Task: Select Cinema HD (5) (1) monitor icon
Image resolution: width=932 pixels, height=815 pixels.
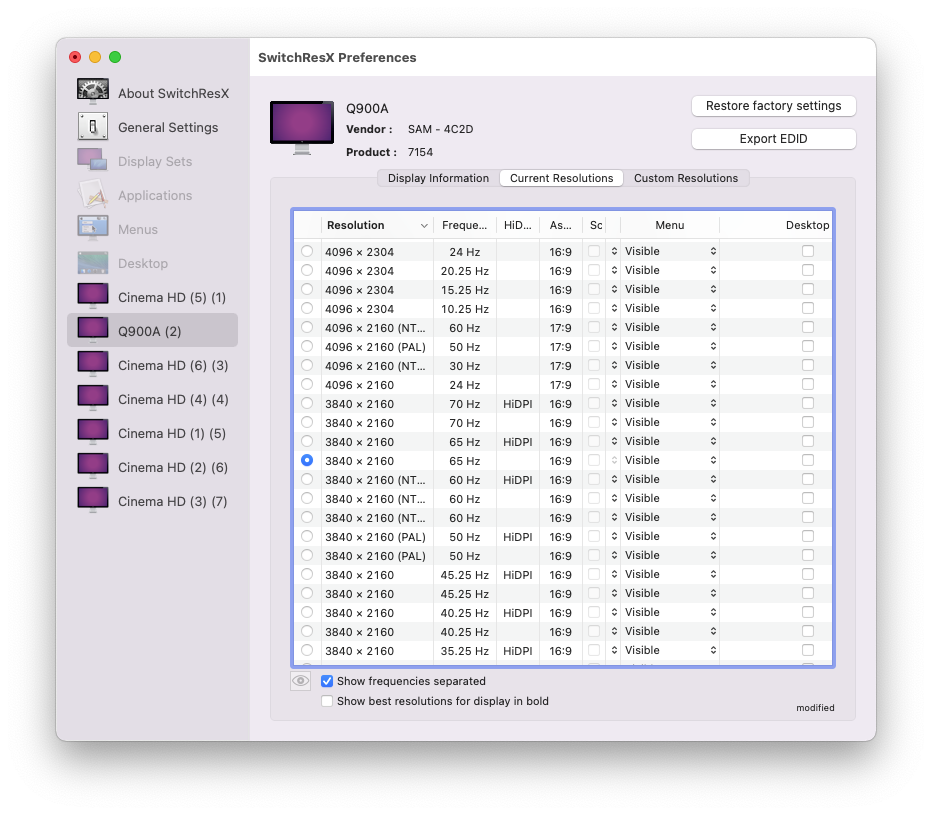Action: [x=93, y=296]
